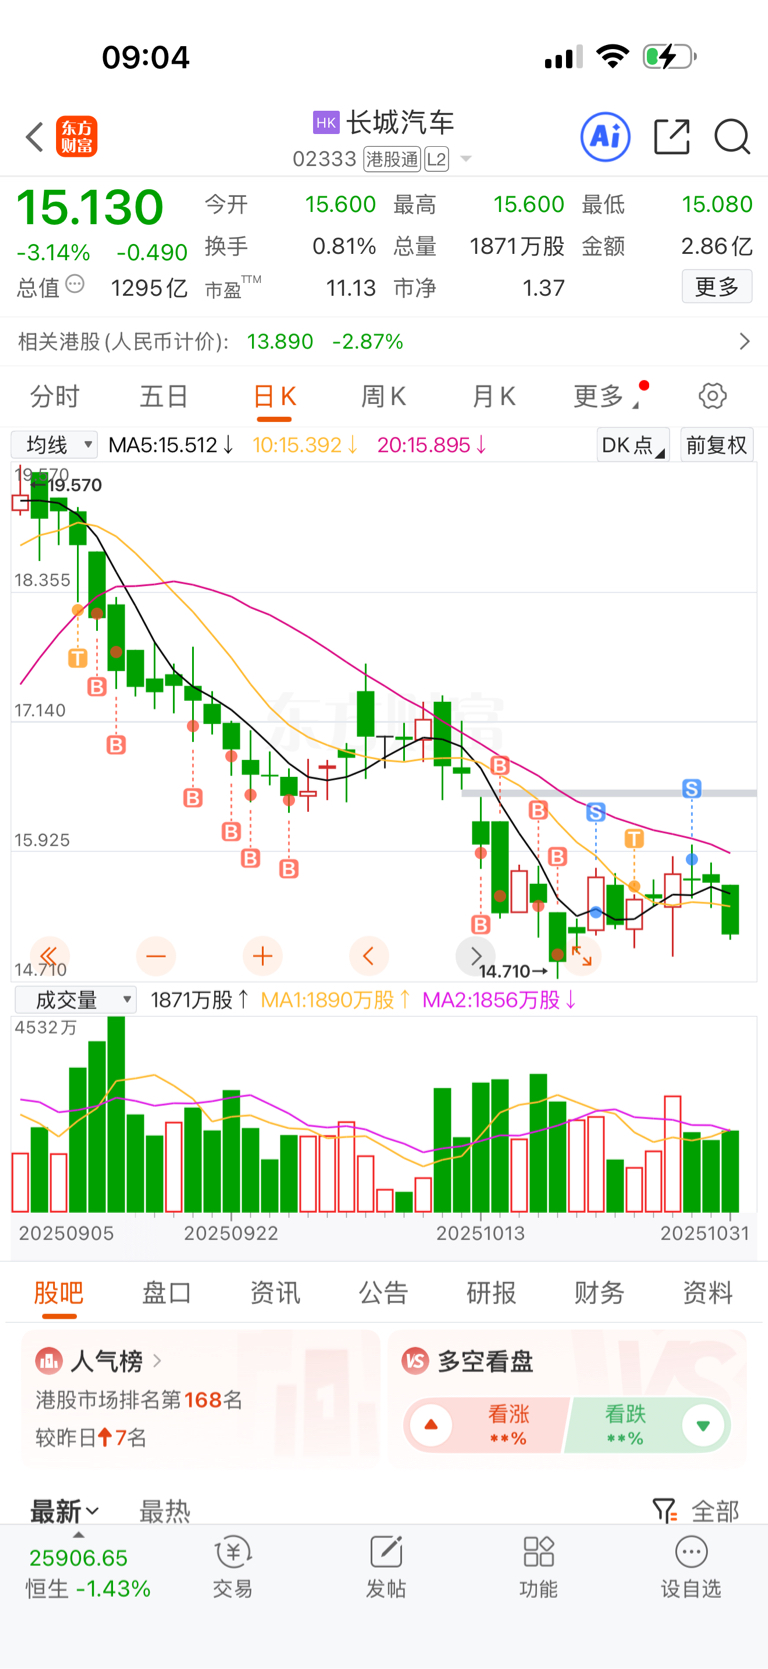Open the search magnifier icon
This screenshot has height=1669, width=768.
732,137
